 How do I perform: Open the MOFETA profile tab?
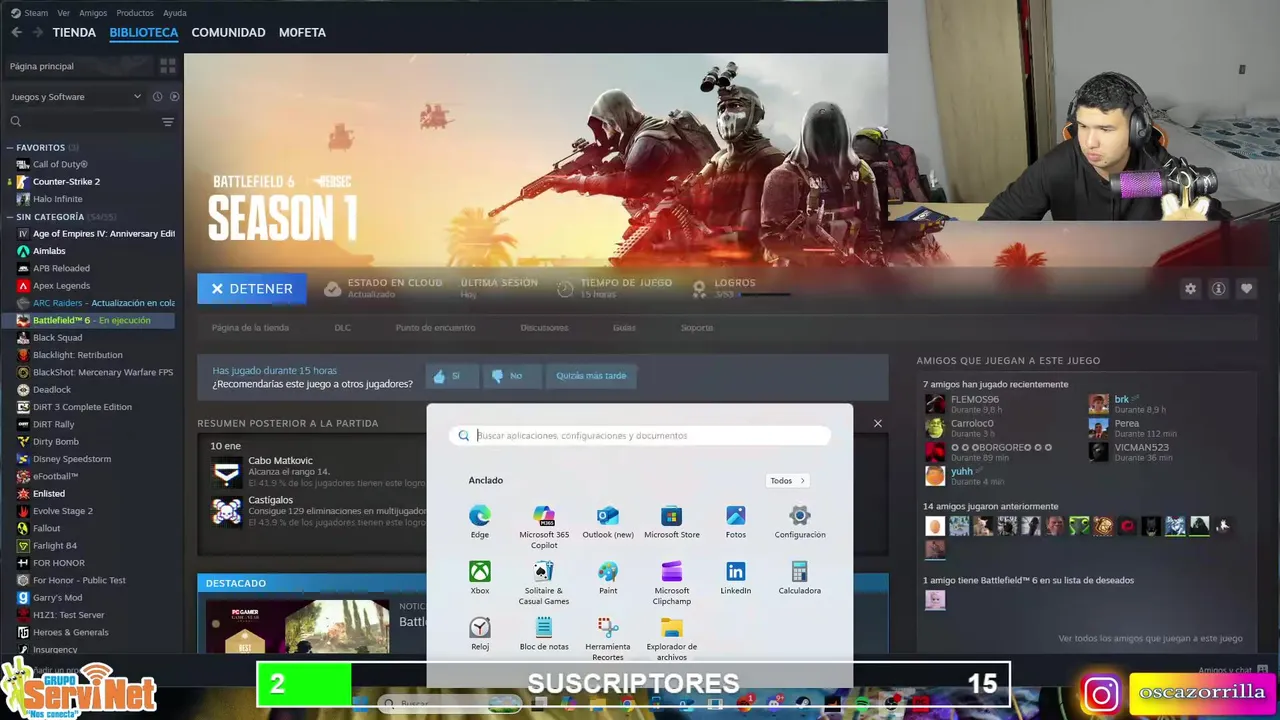tap(302, 32)
